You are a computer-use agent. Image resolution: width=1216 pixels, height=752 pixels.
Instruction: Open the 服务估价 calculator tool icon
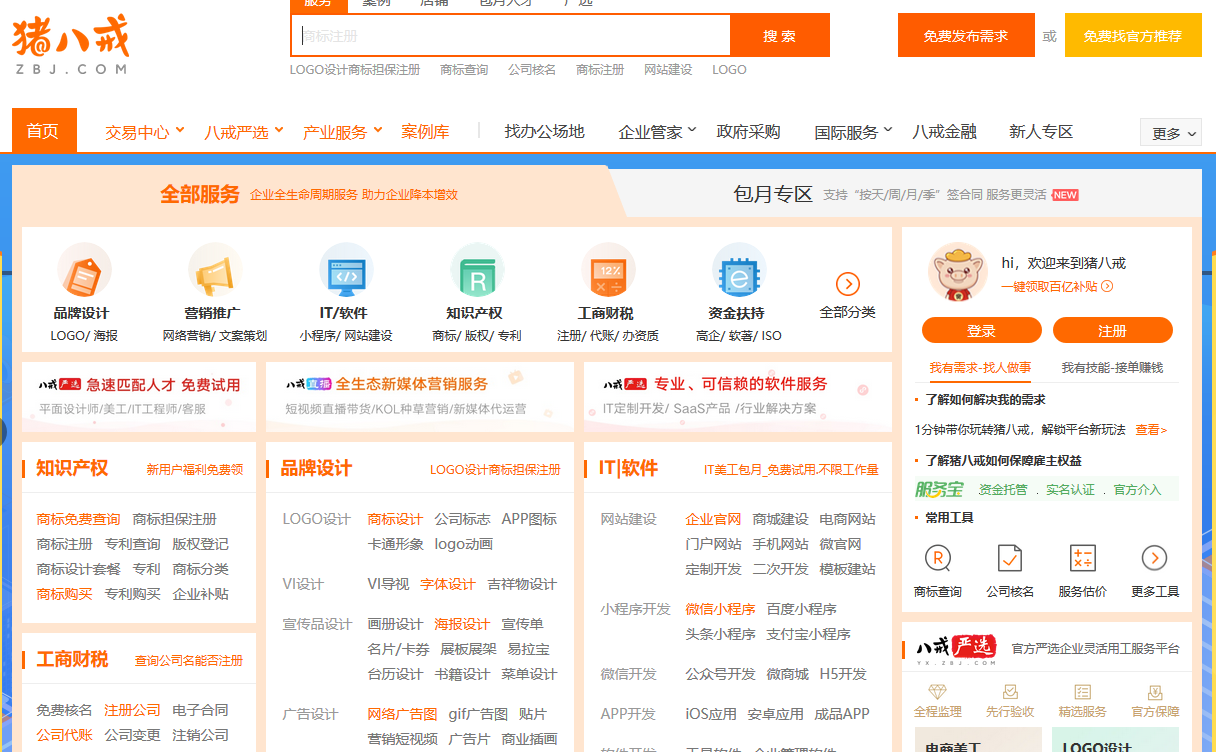(1082, 558)
